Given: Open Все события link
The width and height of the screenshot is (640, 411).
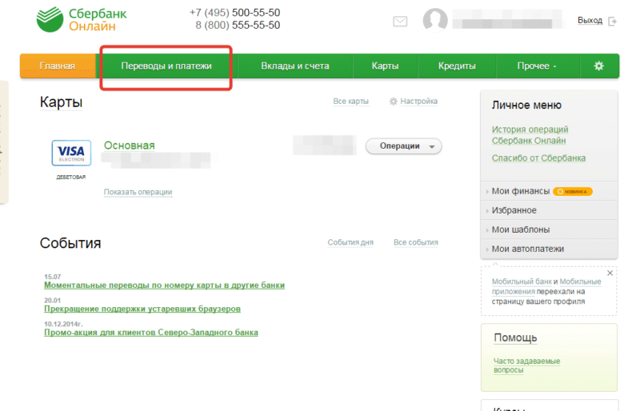Looking at the screenshot, I should click(416, 242).
